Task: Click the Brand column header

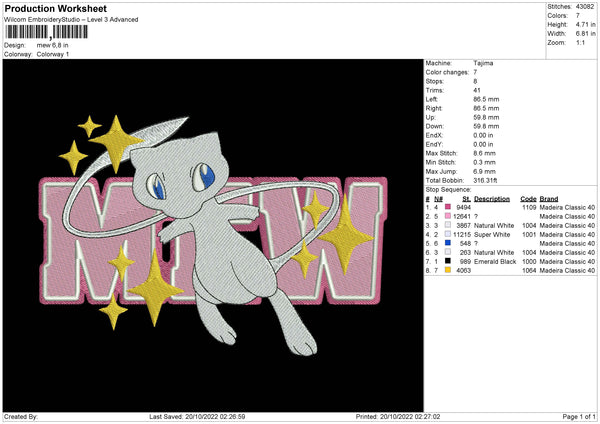Action: tap(549, 199)
